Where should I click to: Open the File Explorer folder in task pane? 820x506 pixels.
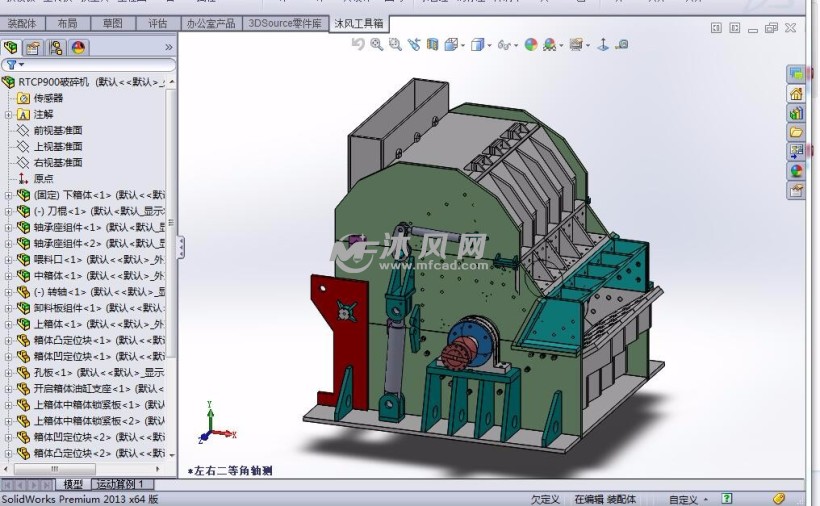point(796,131)
